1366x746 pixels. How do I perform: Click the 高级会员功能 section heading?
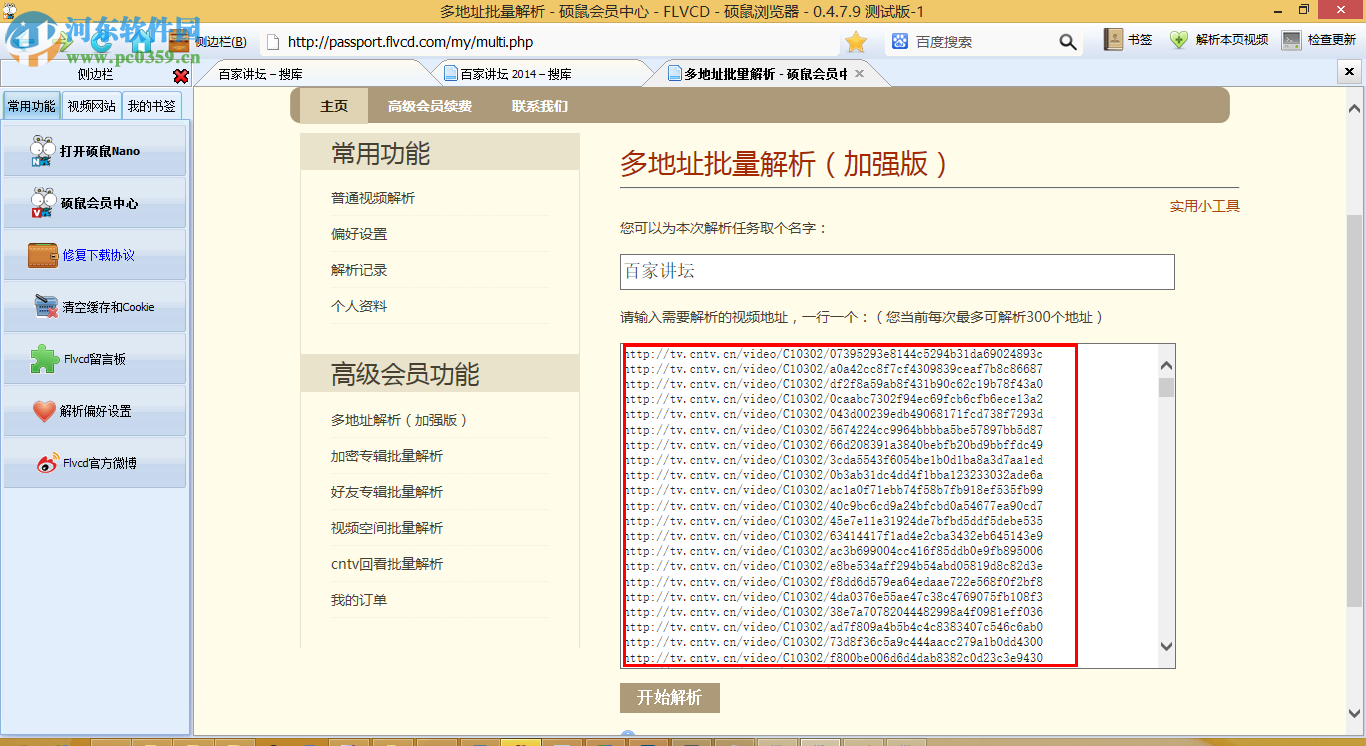pos(406,375)
